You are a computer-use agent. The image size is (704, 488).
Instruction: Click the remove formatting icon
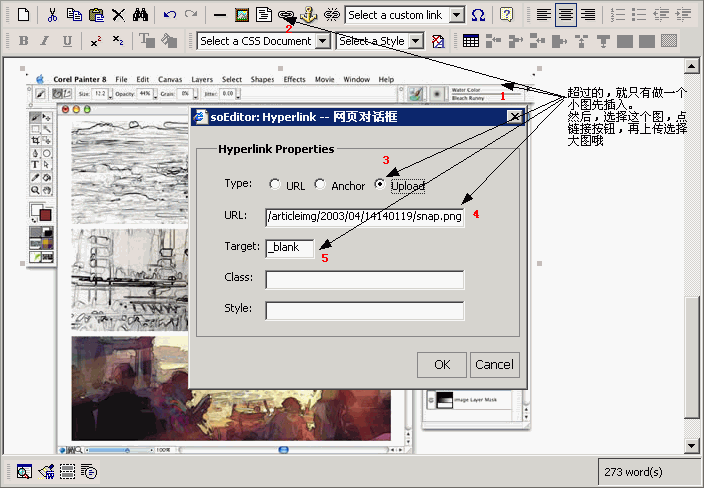coord(438,41)
